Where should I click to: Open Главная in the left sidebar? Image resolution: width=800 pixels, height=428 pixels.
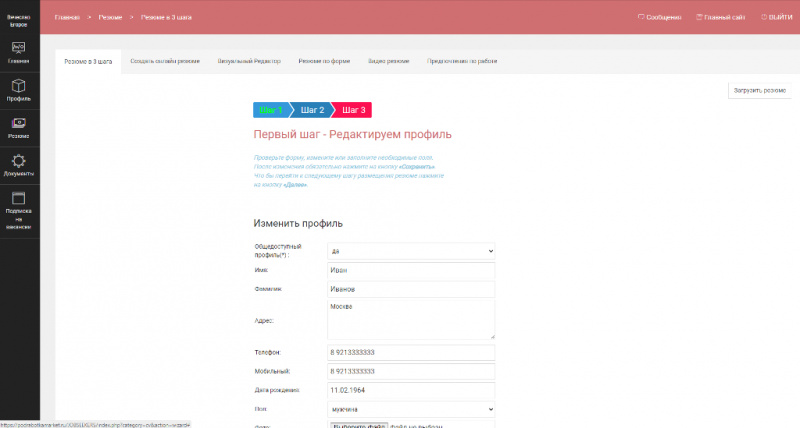click(19, 51)
